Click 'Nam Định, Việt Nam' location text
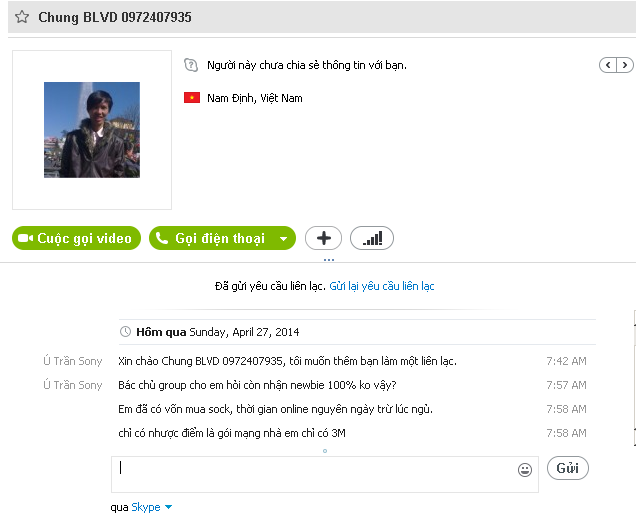 click(x=255, y=98)
